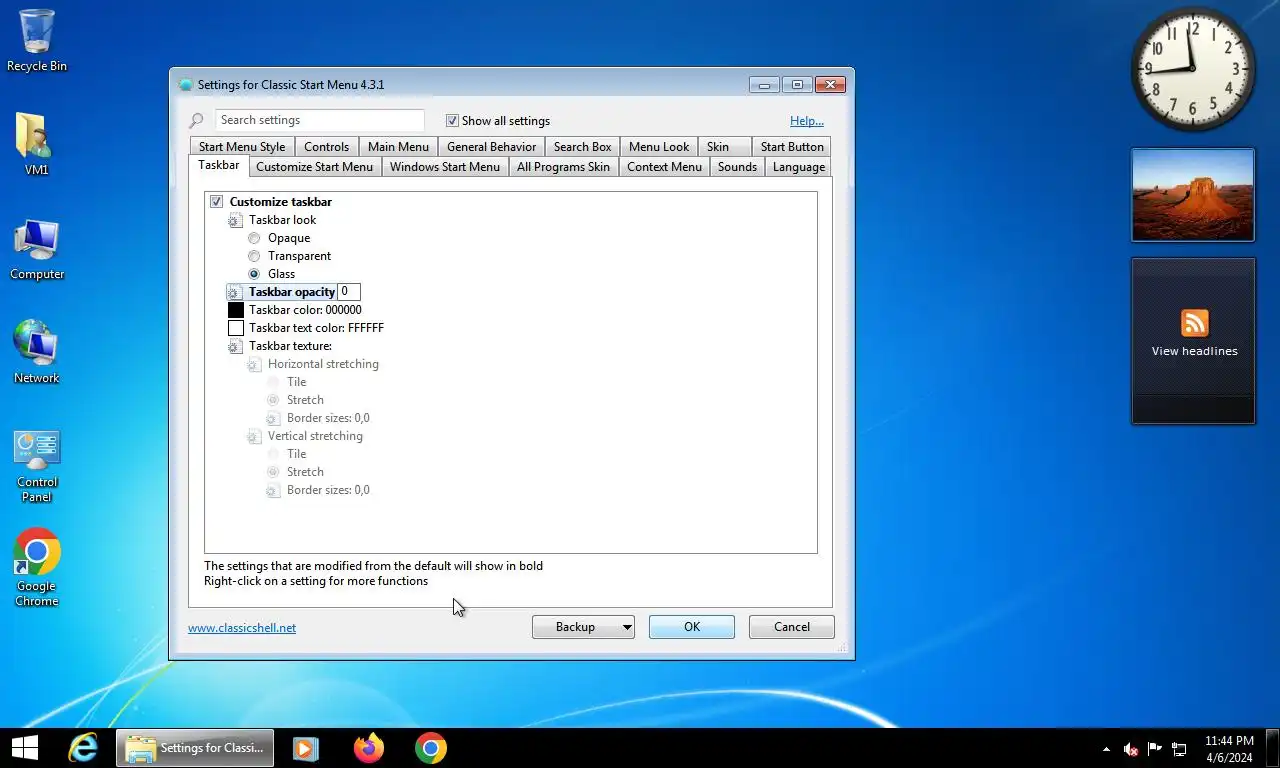The width and height of the screenshot is (1280, 768).
Task: Launch Firefox from the taskbar
Action: click(x=369, y=748)
